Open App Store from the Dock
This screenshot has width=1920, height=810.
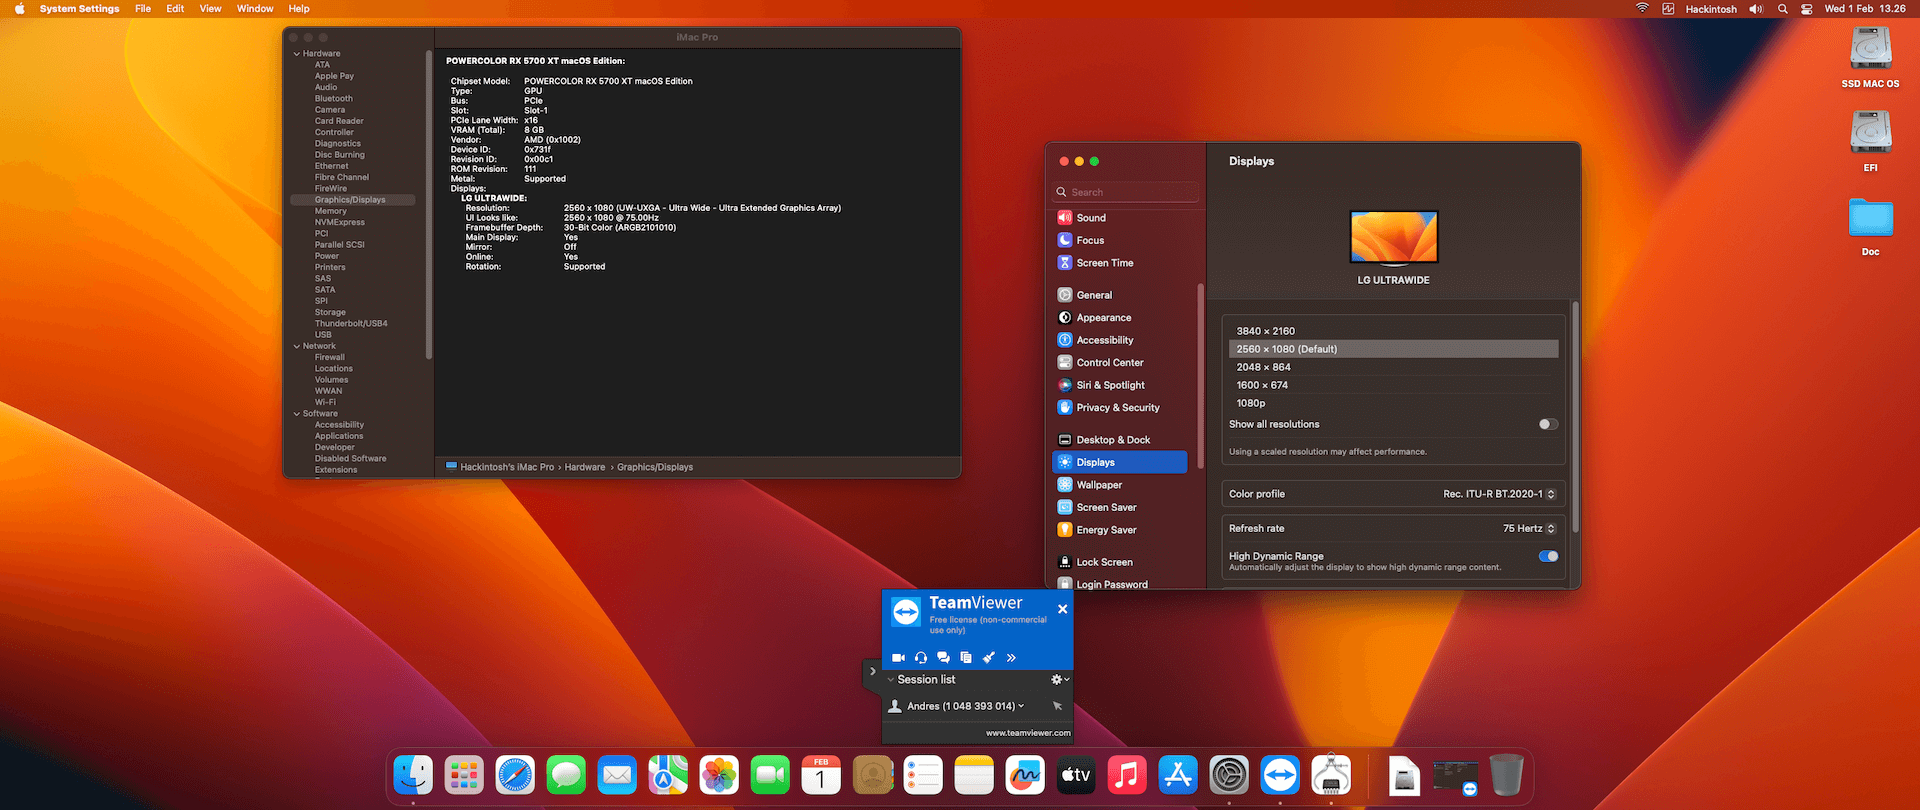point(1178,775)
